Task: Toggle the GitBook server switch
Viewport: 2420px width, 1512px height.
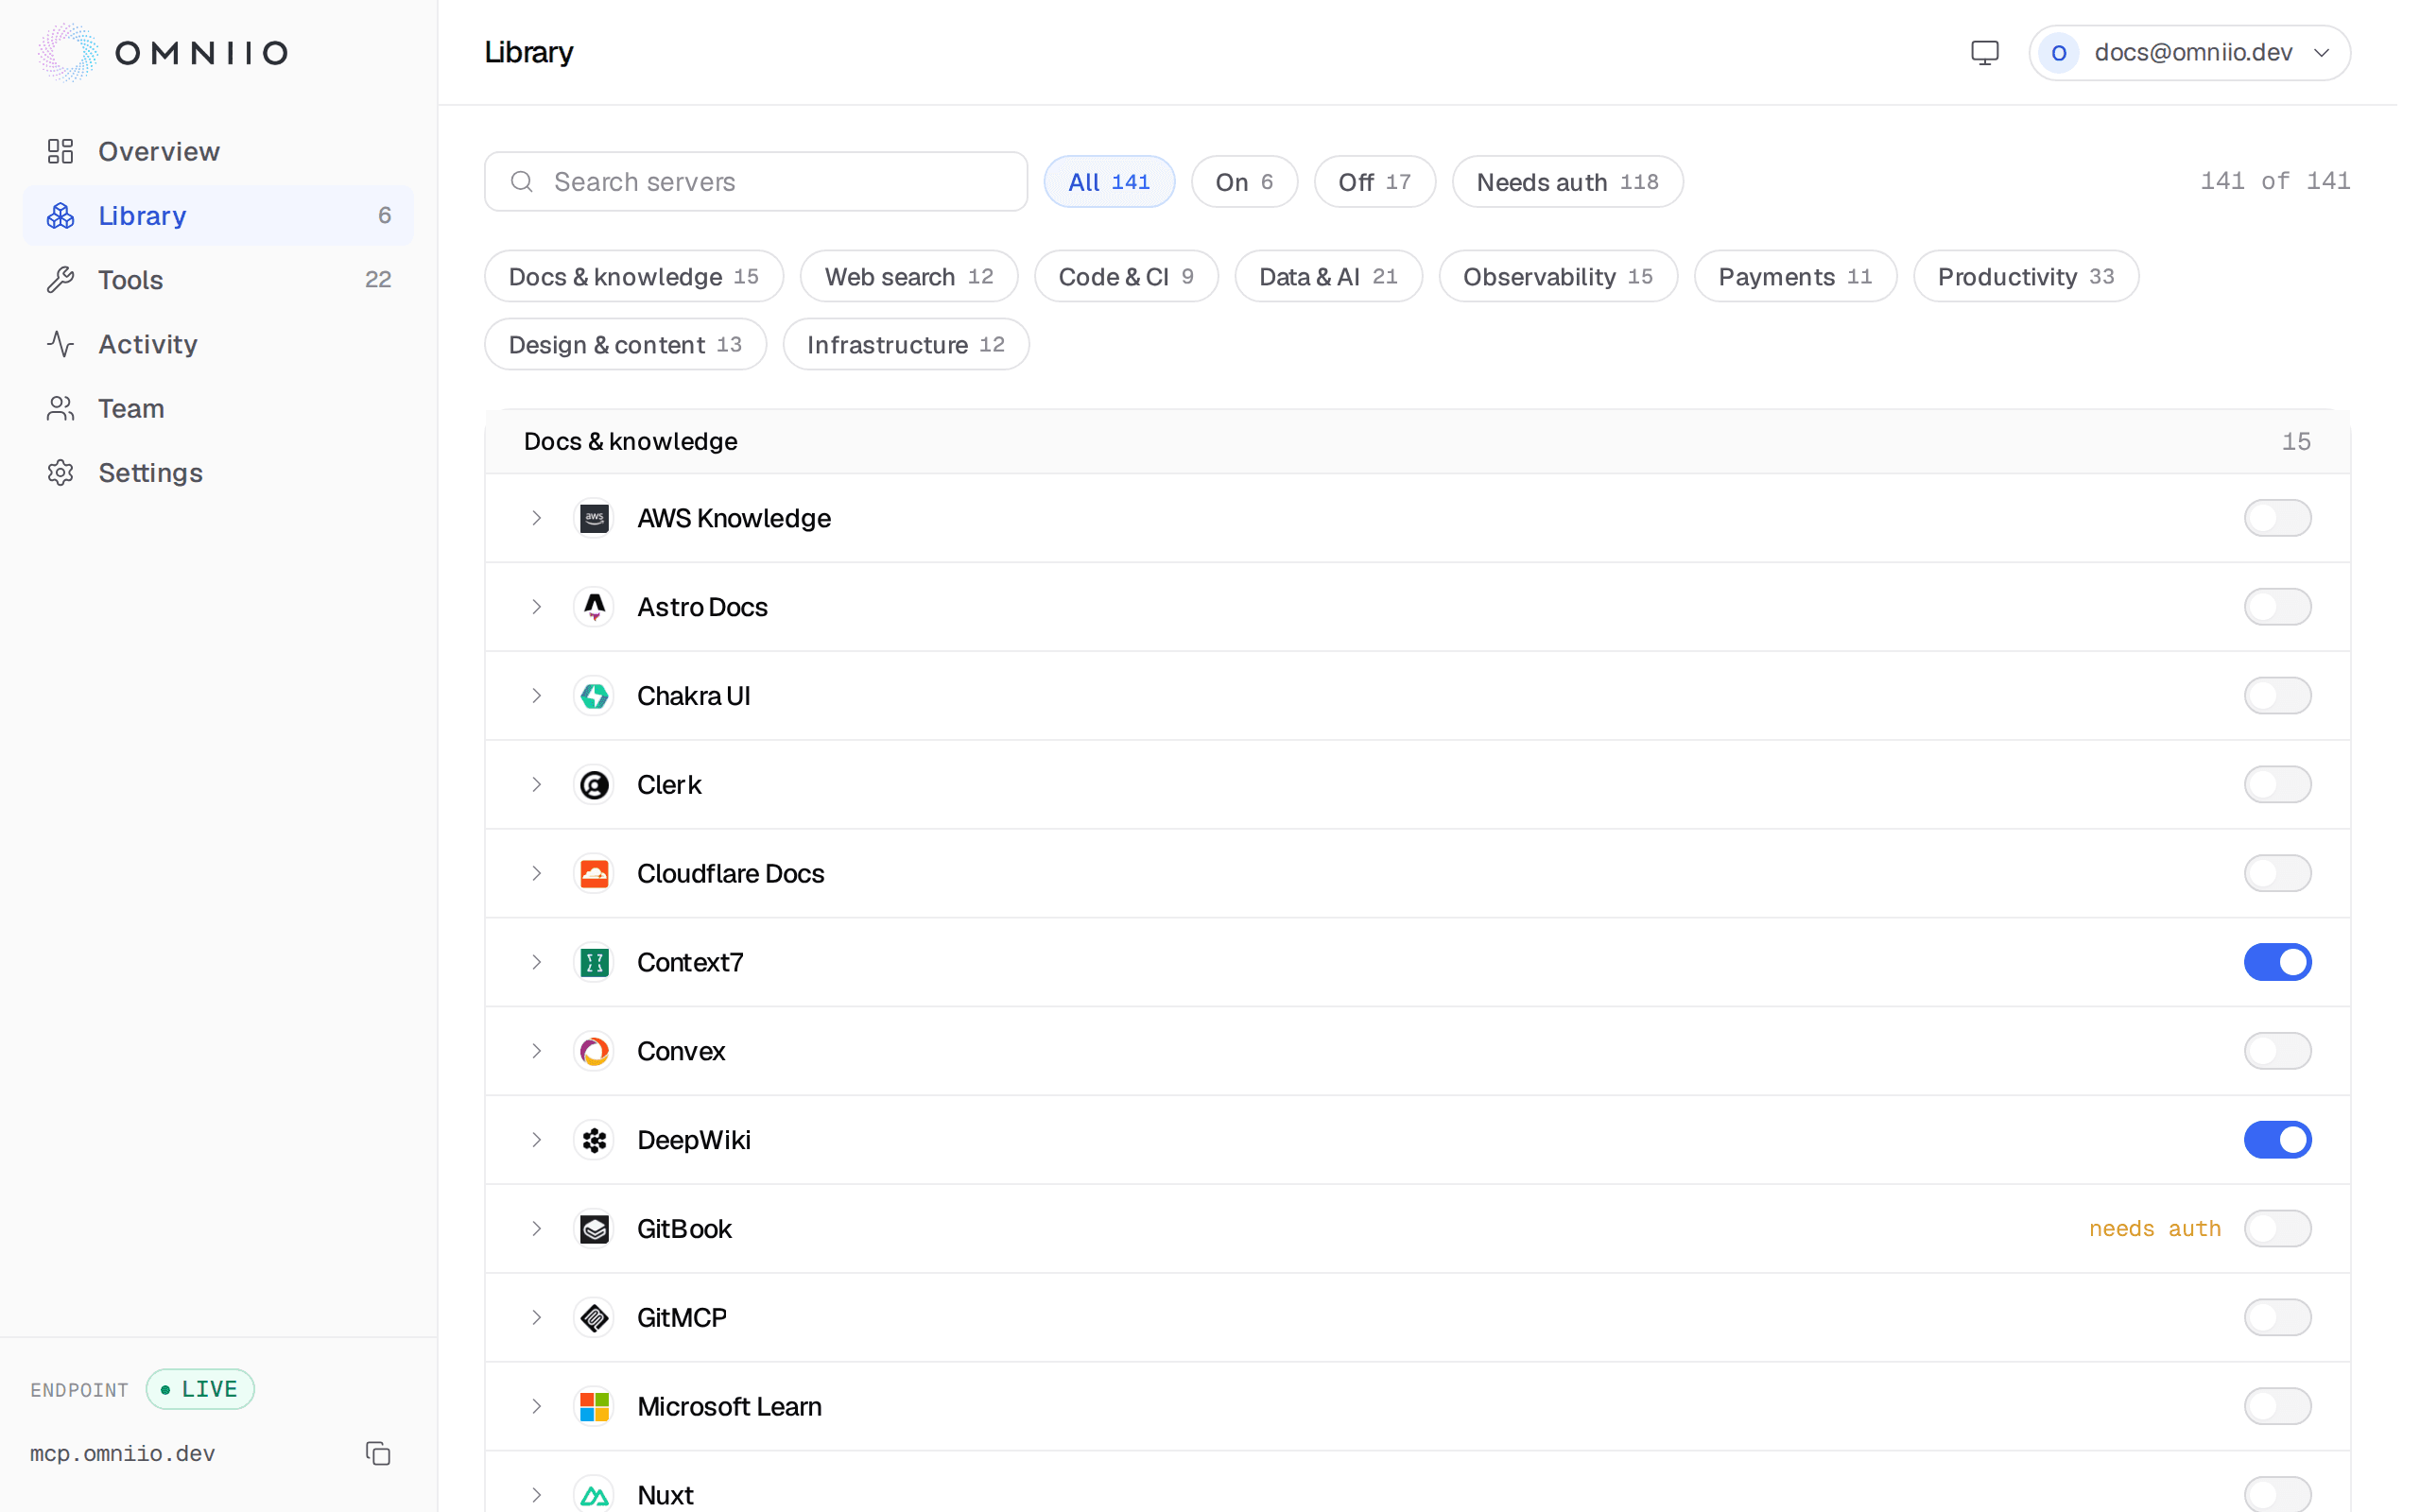Action: [2277, 1229]
